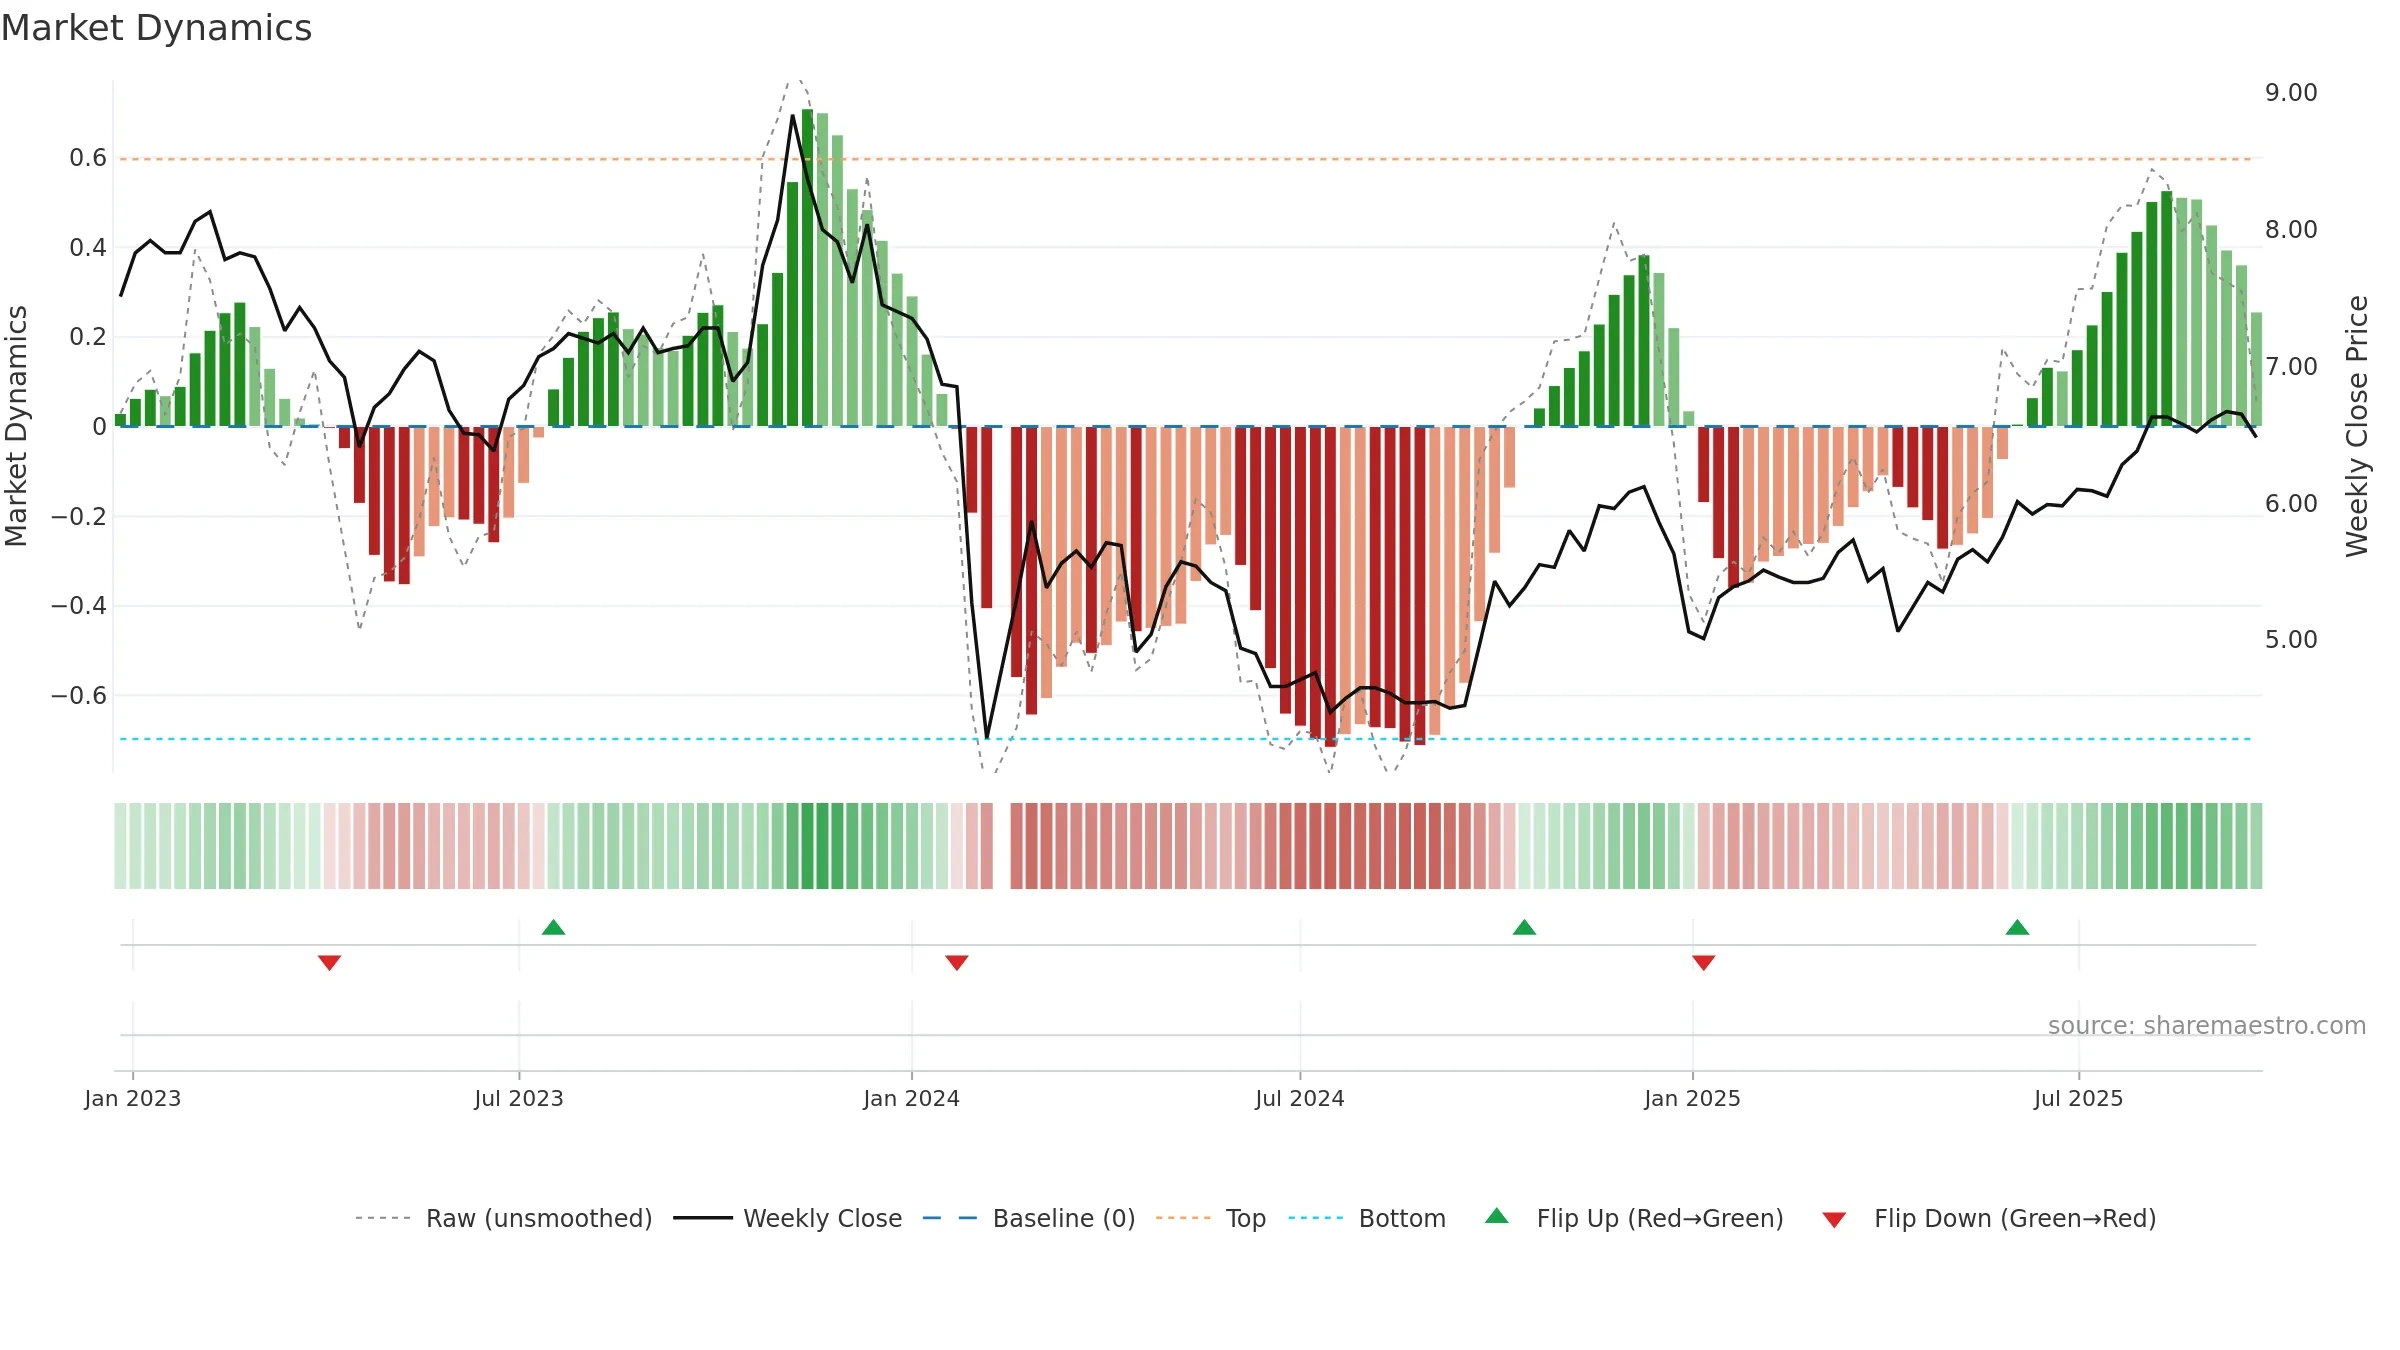Click the tallest dark green bar peak late 2023
Image resolution: width=2400 pixels, height=1350 pixels.
[x=808, y=268]
